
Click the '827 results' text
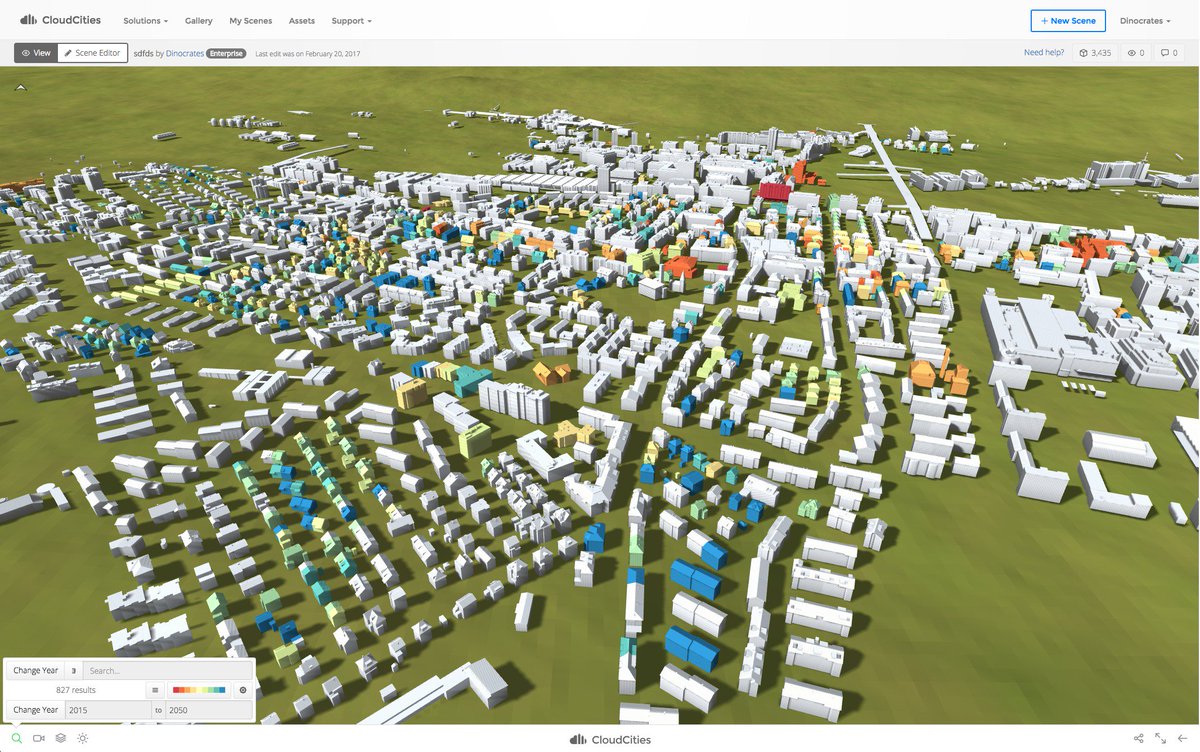point(76,690)
